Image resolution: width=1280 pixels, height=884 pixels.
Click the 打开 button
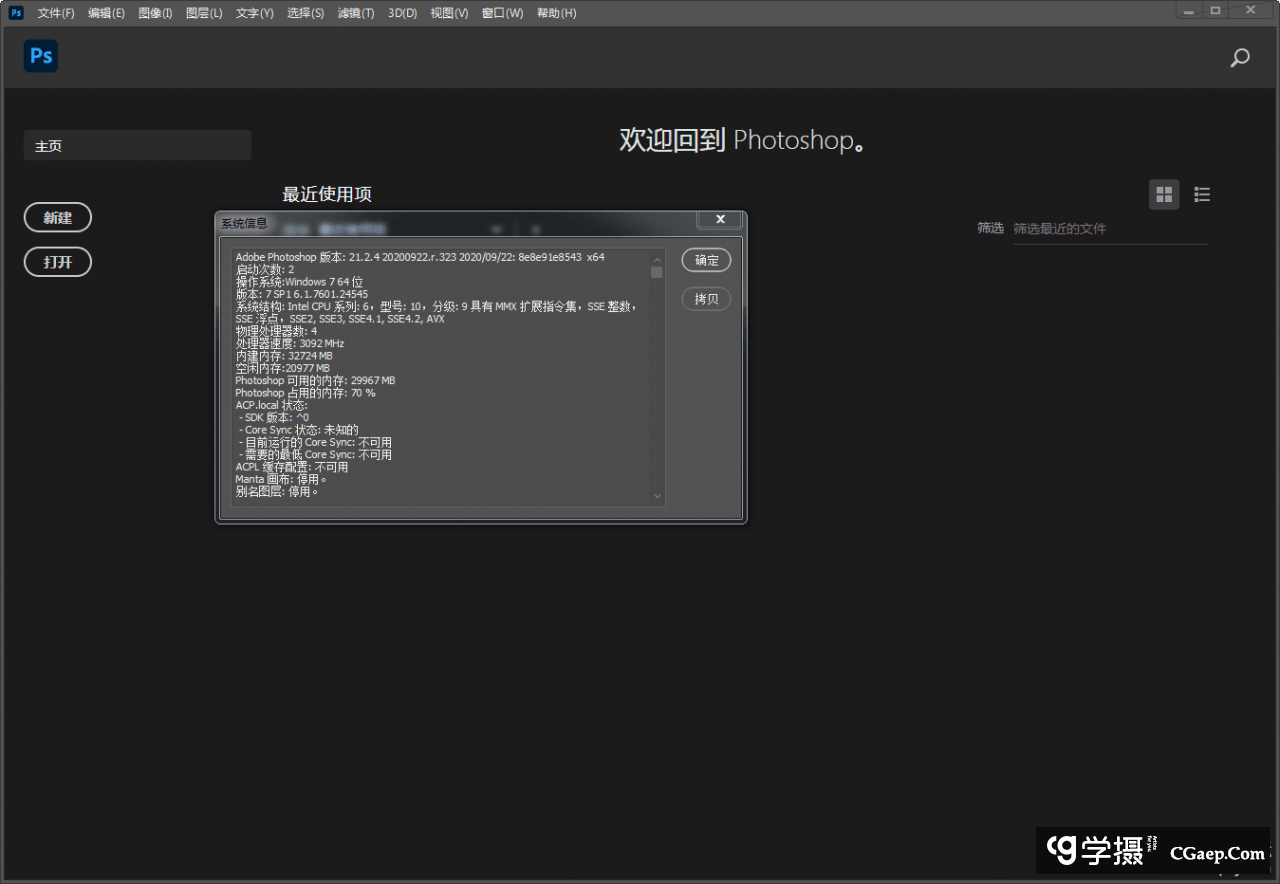[58, 262]
